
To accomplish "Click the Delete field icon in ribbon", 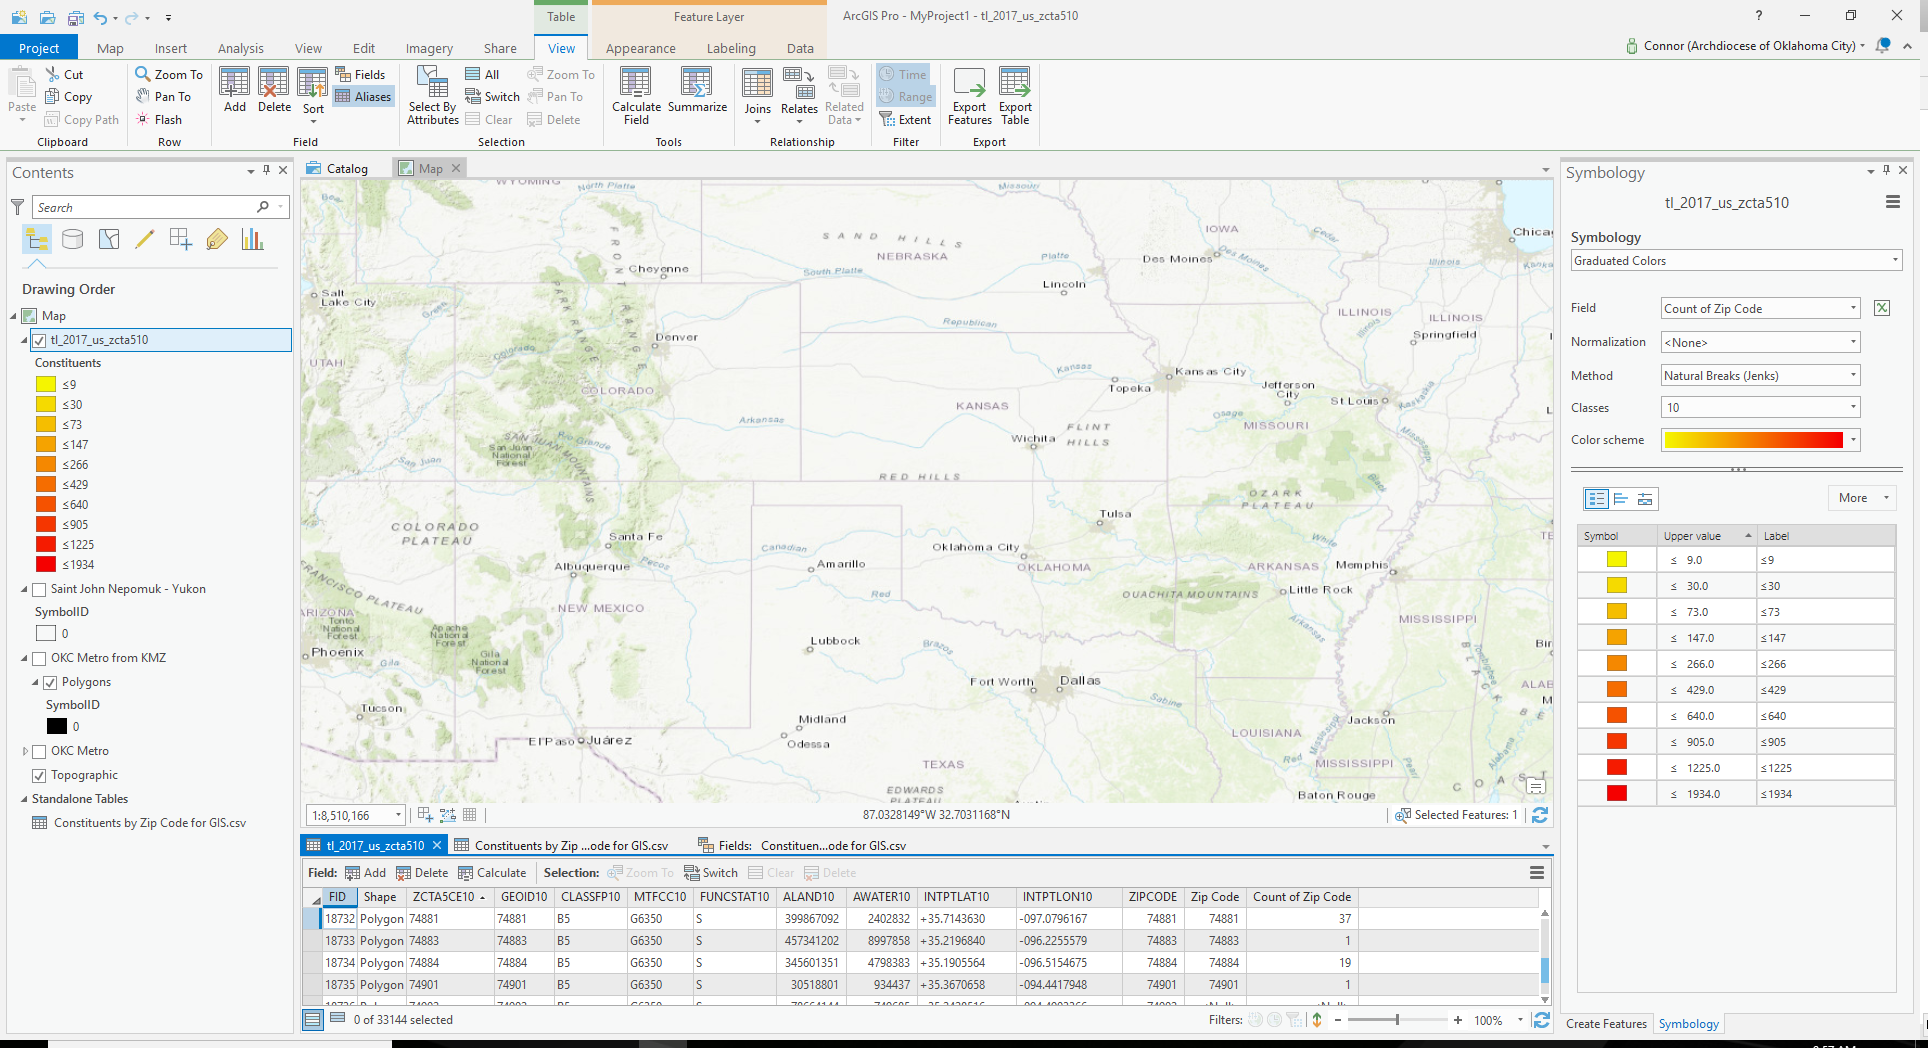I will tap(274, 90).
